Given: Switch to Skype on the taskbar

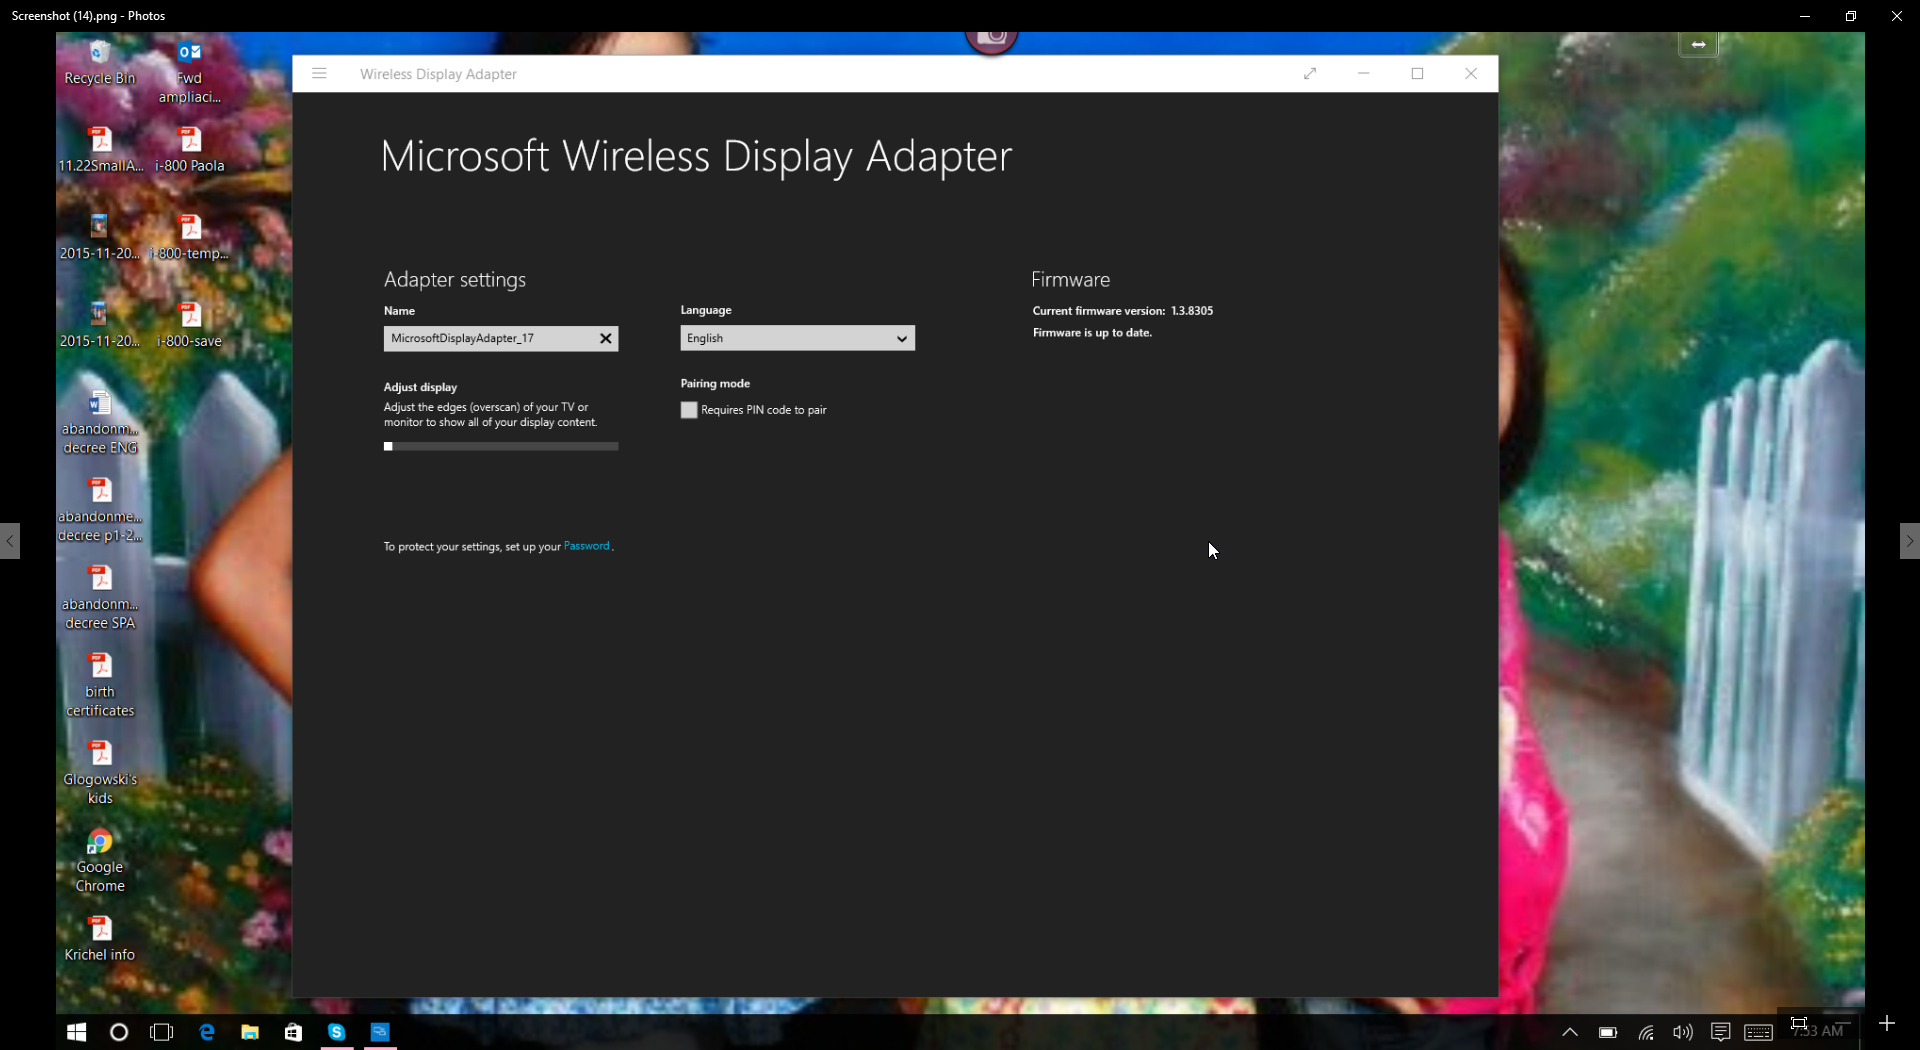Looking at the screenshot, I should [x=337, y=1032].
